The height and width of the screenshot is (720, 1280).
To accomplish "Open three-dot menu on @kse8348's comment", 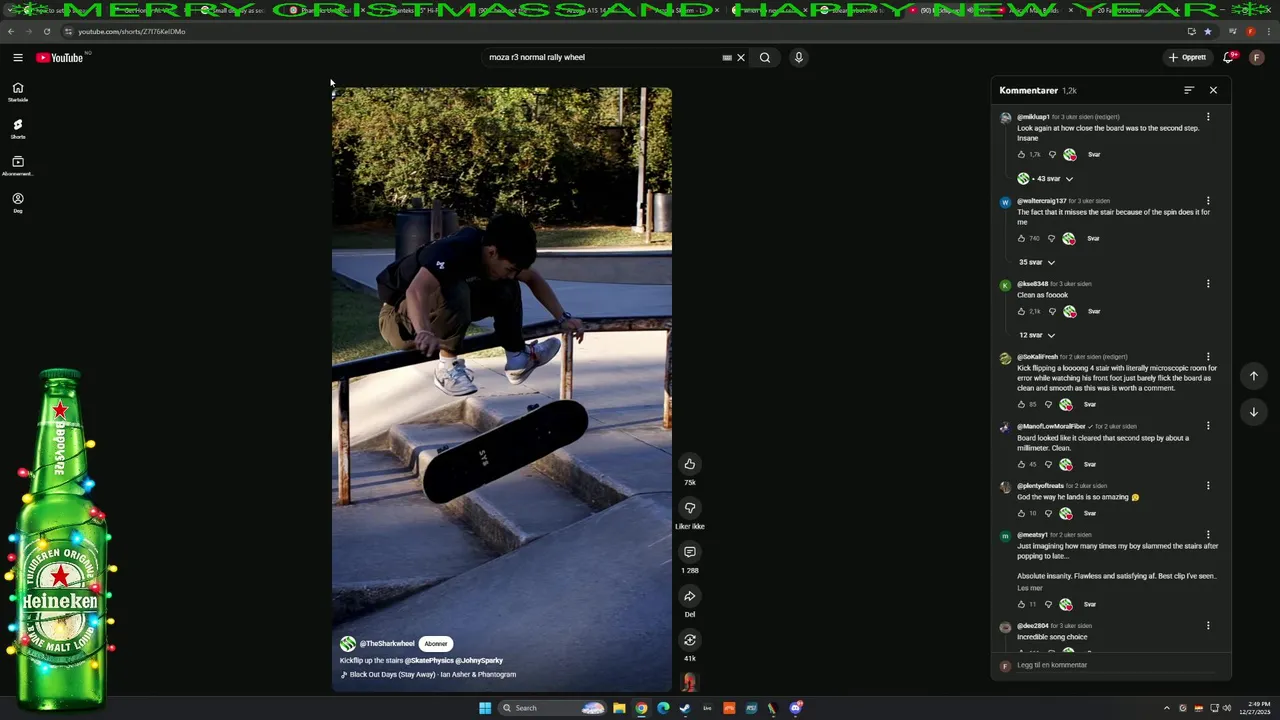I will (x=1208, y=284).
